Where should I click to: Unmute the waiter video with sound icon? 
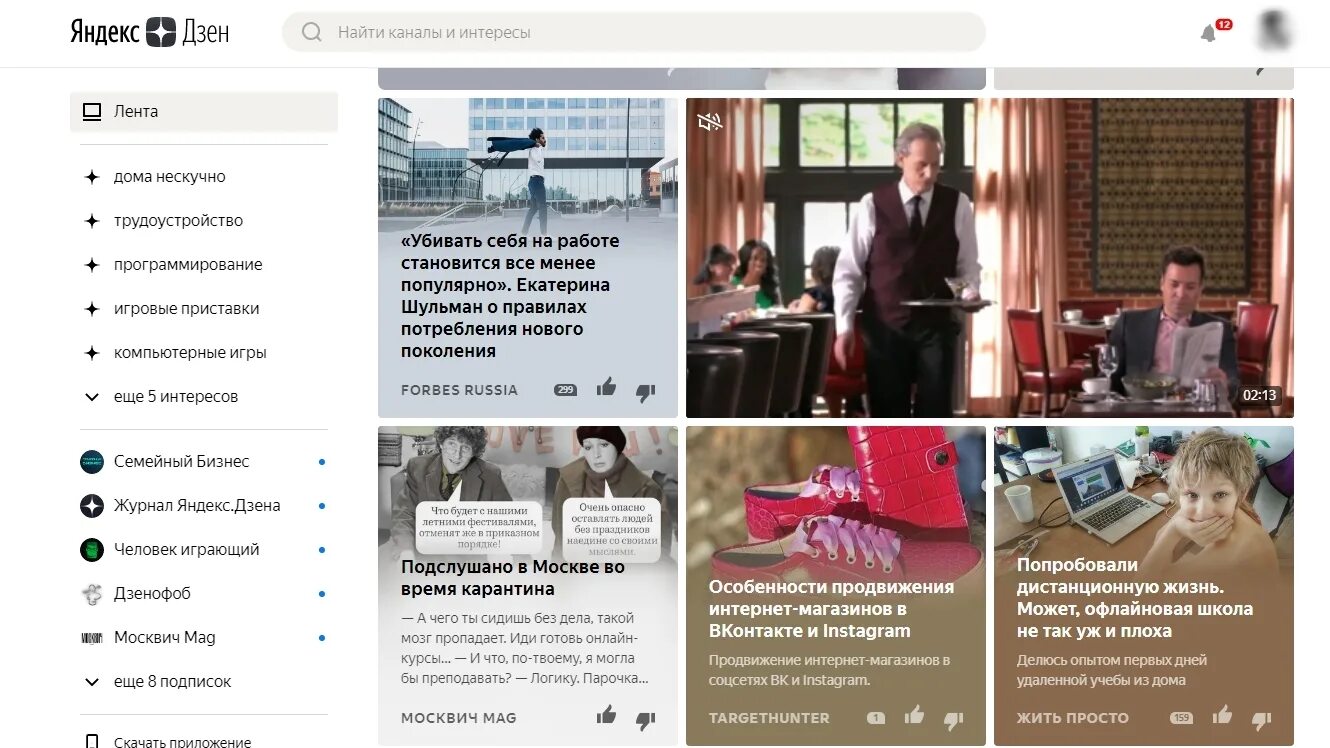click(x=710, y=122)
